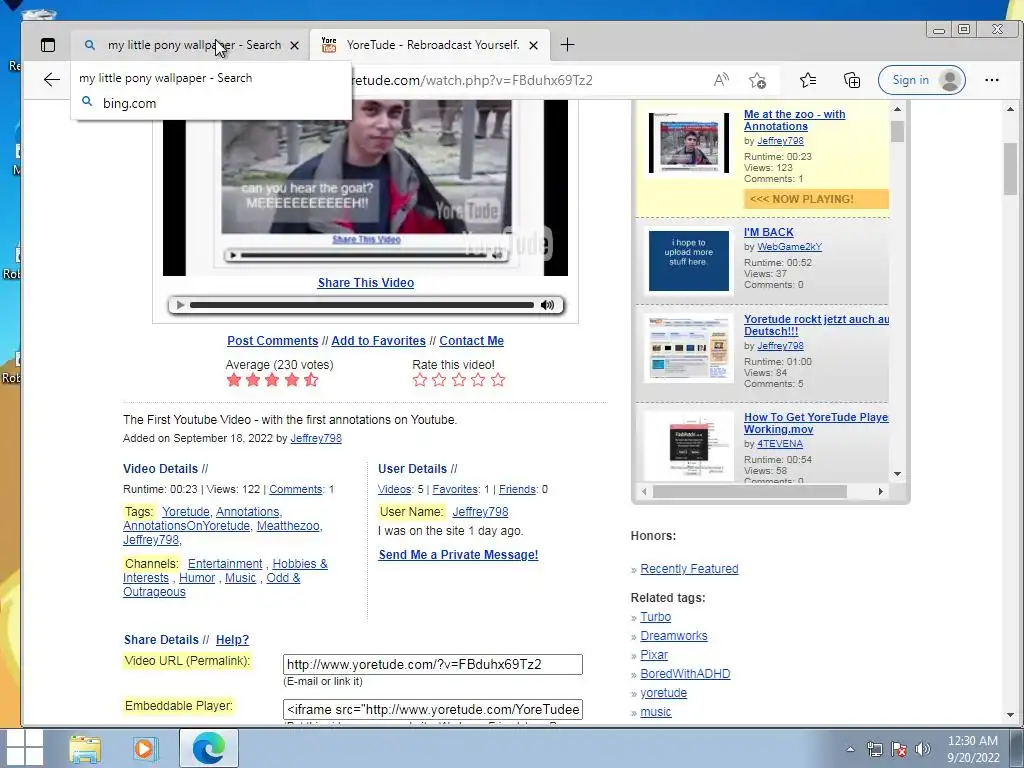Open the Dreamworks related tag
This screenshot has height=768, width=1024.
[x=673, y=635]
